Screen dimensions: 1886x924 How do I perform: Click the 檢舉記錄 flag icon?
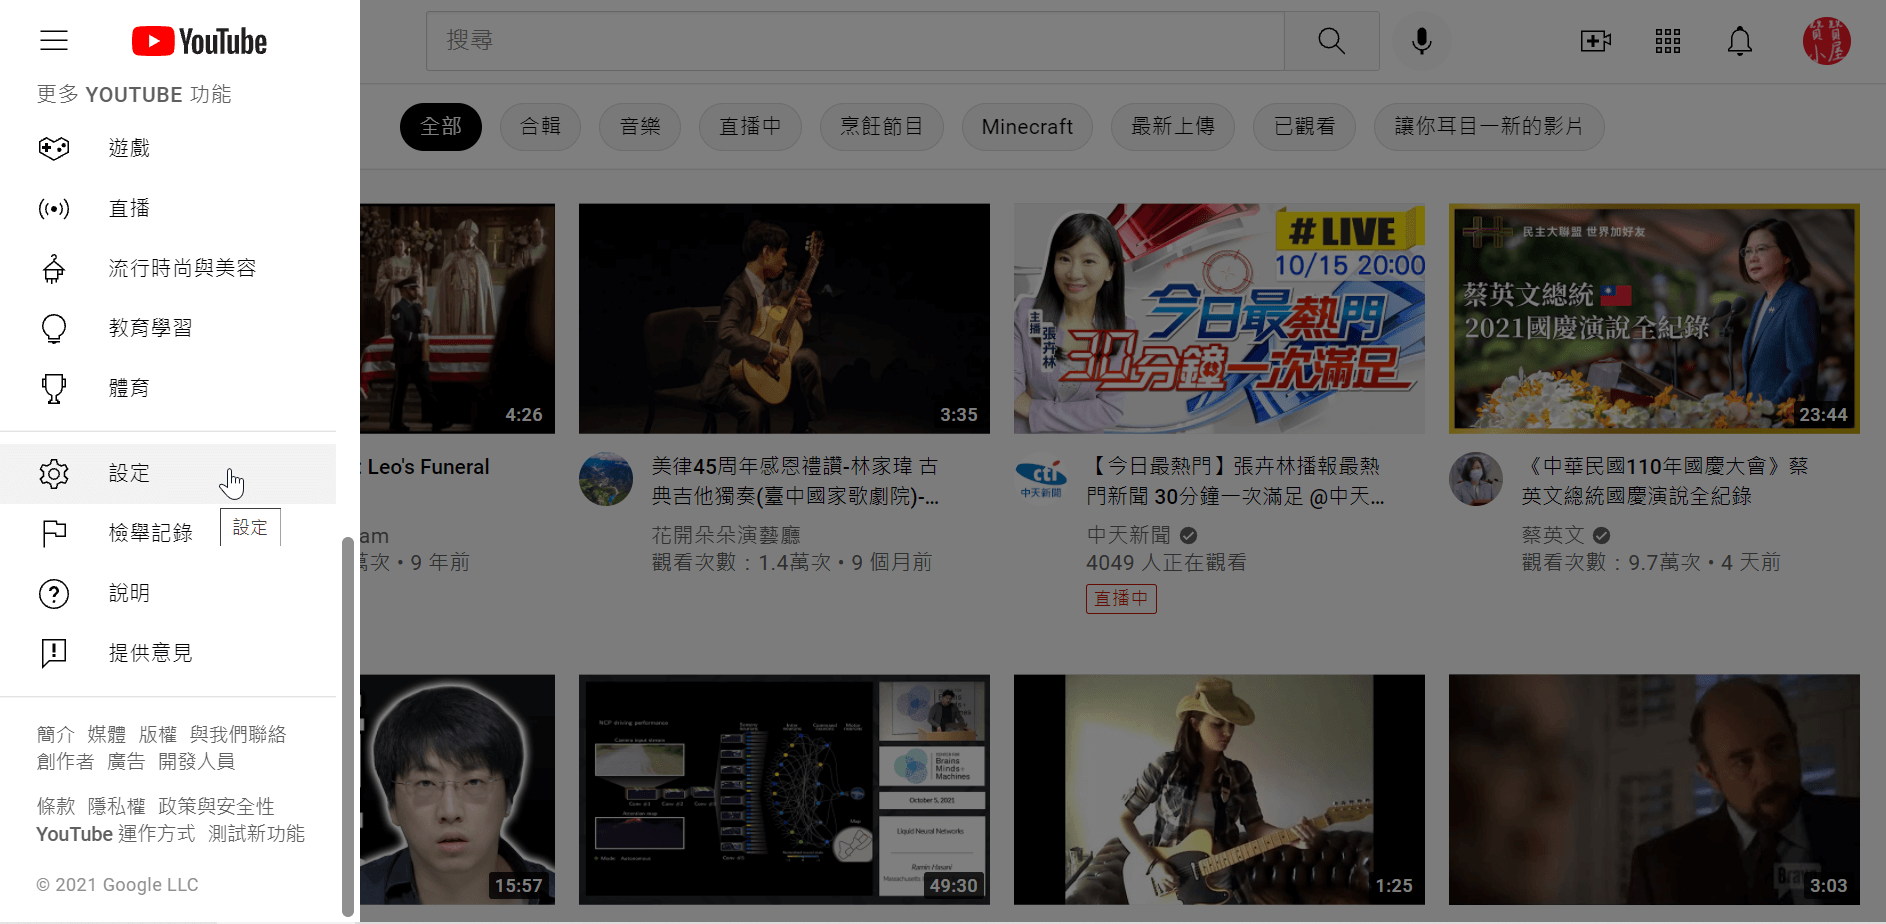(54, 533)
